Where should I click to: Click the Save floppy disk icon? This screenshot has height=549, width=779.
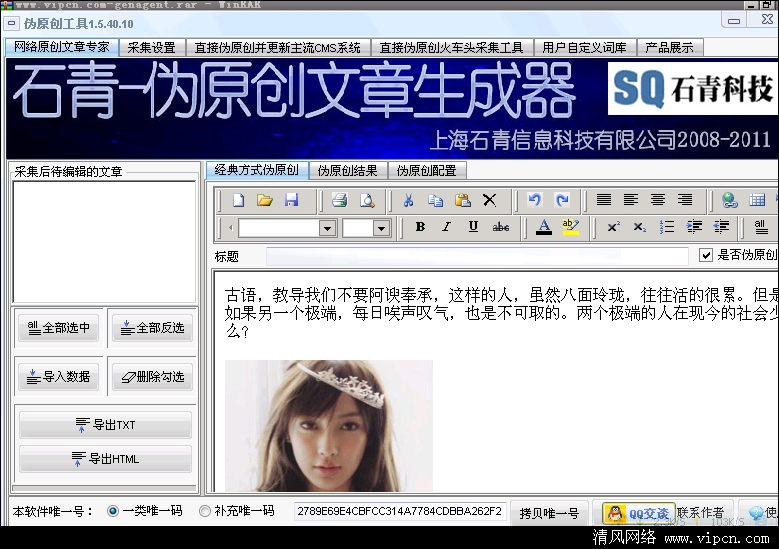pyautogui.click(x=291, y=200)
